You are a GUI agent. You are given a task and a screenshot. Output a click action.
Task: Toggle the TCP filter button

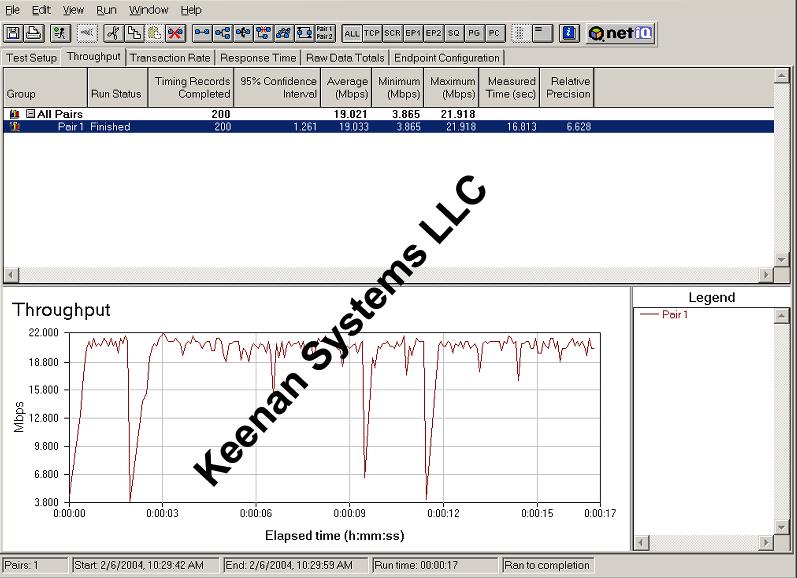pos(372,34)
